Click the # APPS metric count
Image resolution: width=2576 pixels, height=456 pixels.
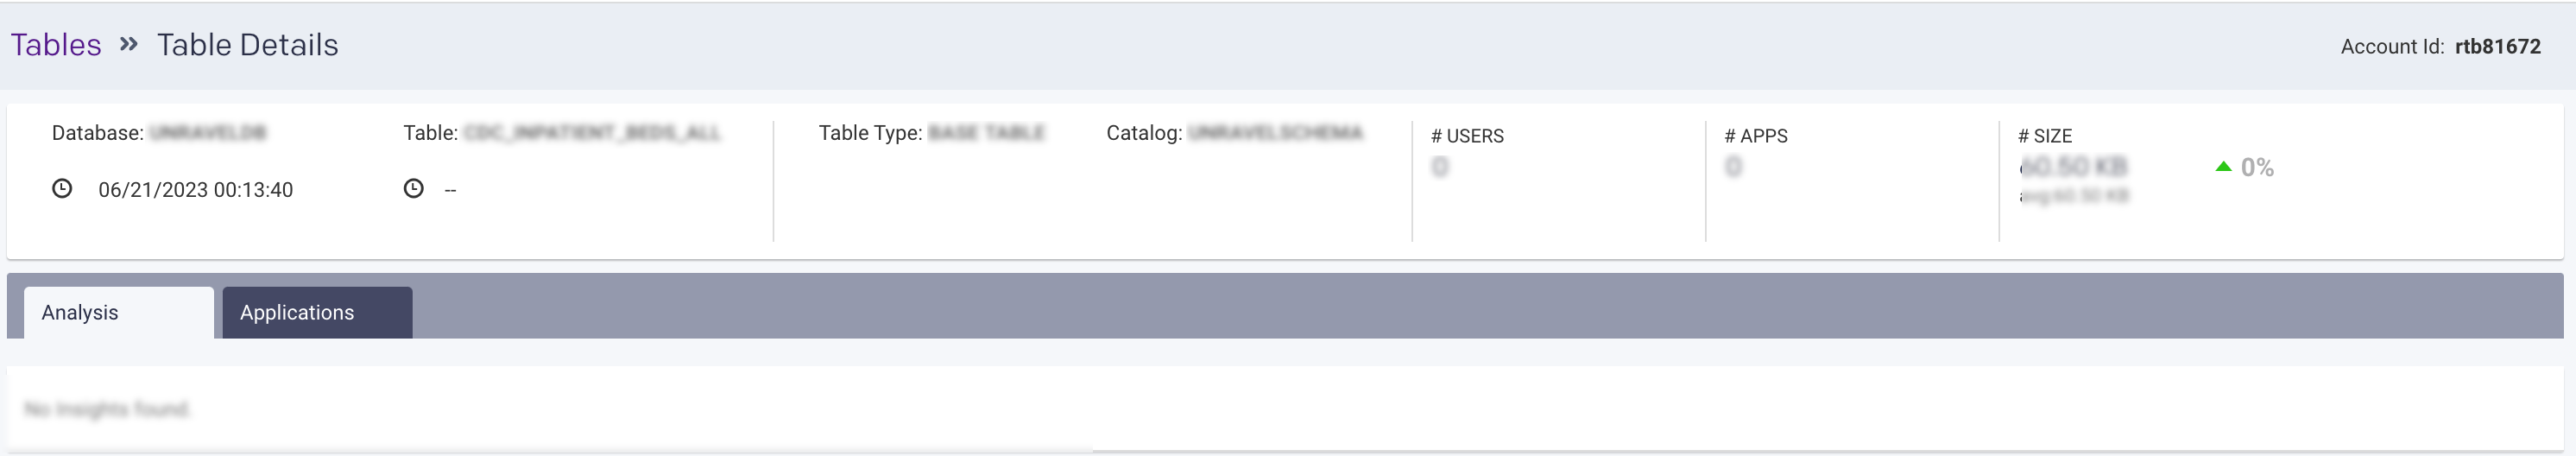[1733, 167]
